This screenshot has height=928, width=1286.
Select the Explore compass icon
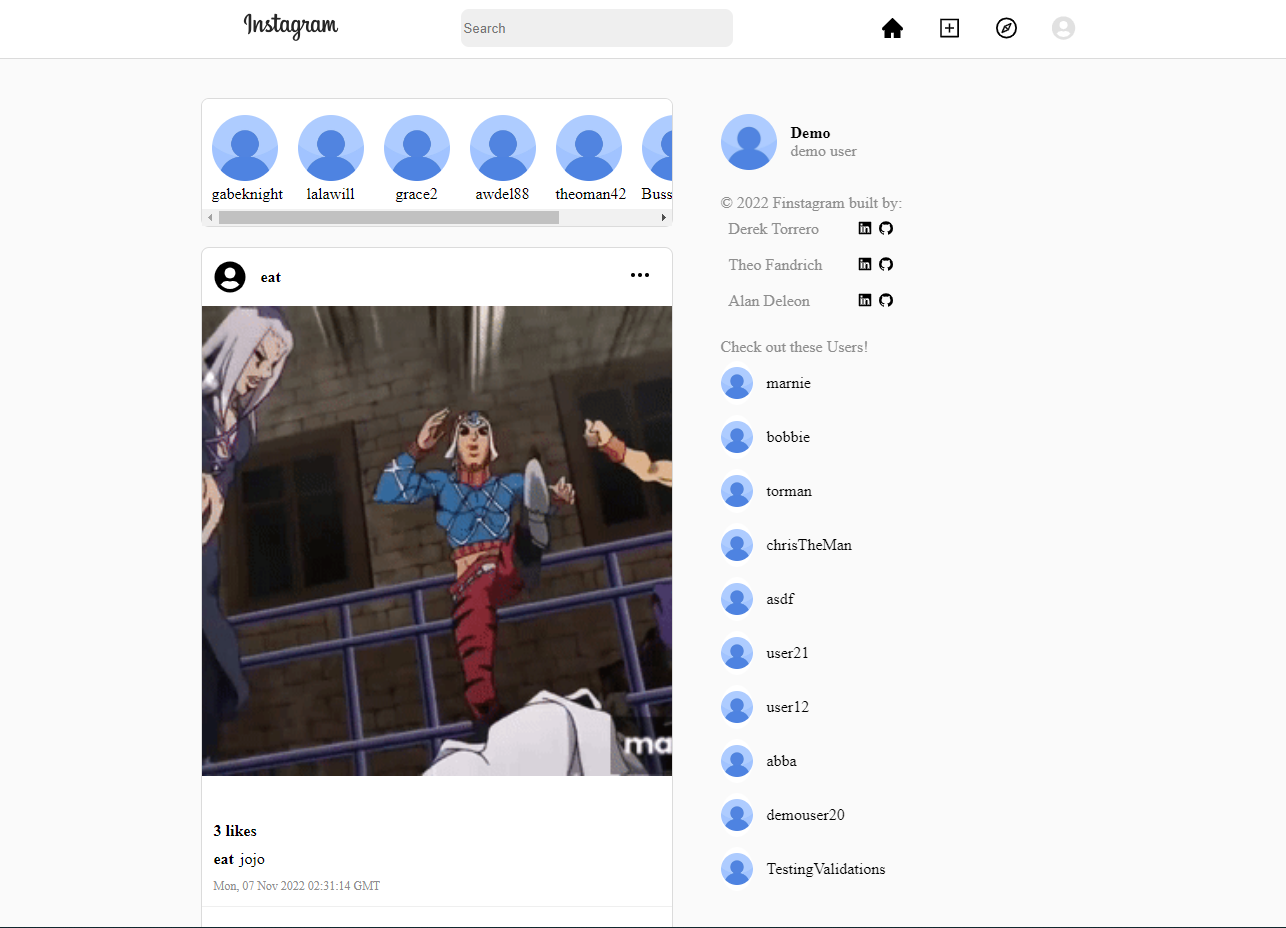(1006, 28)
